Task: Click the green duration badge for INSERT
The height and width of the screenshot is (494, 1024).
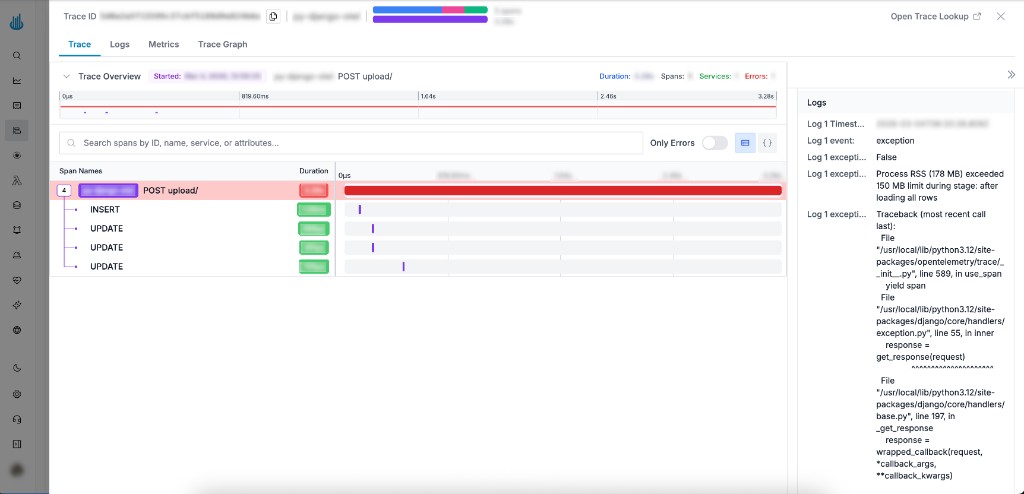Action: pos(314,209)
